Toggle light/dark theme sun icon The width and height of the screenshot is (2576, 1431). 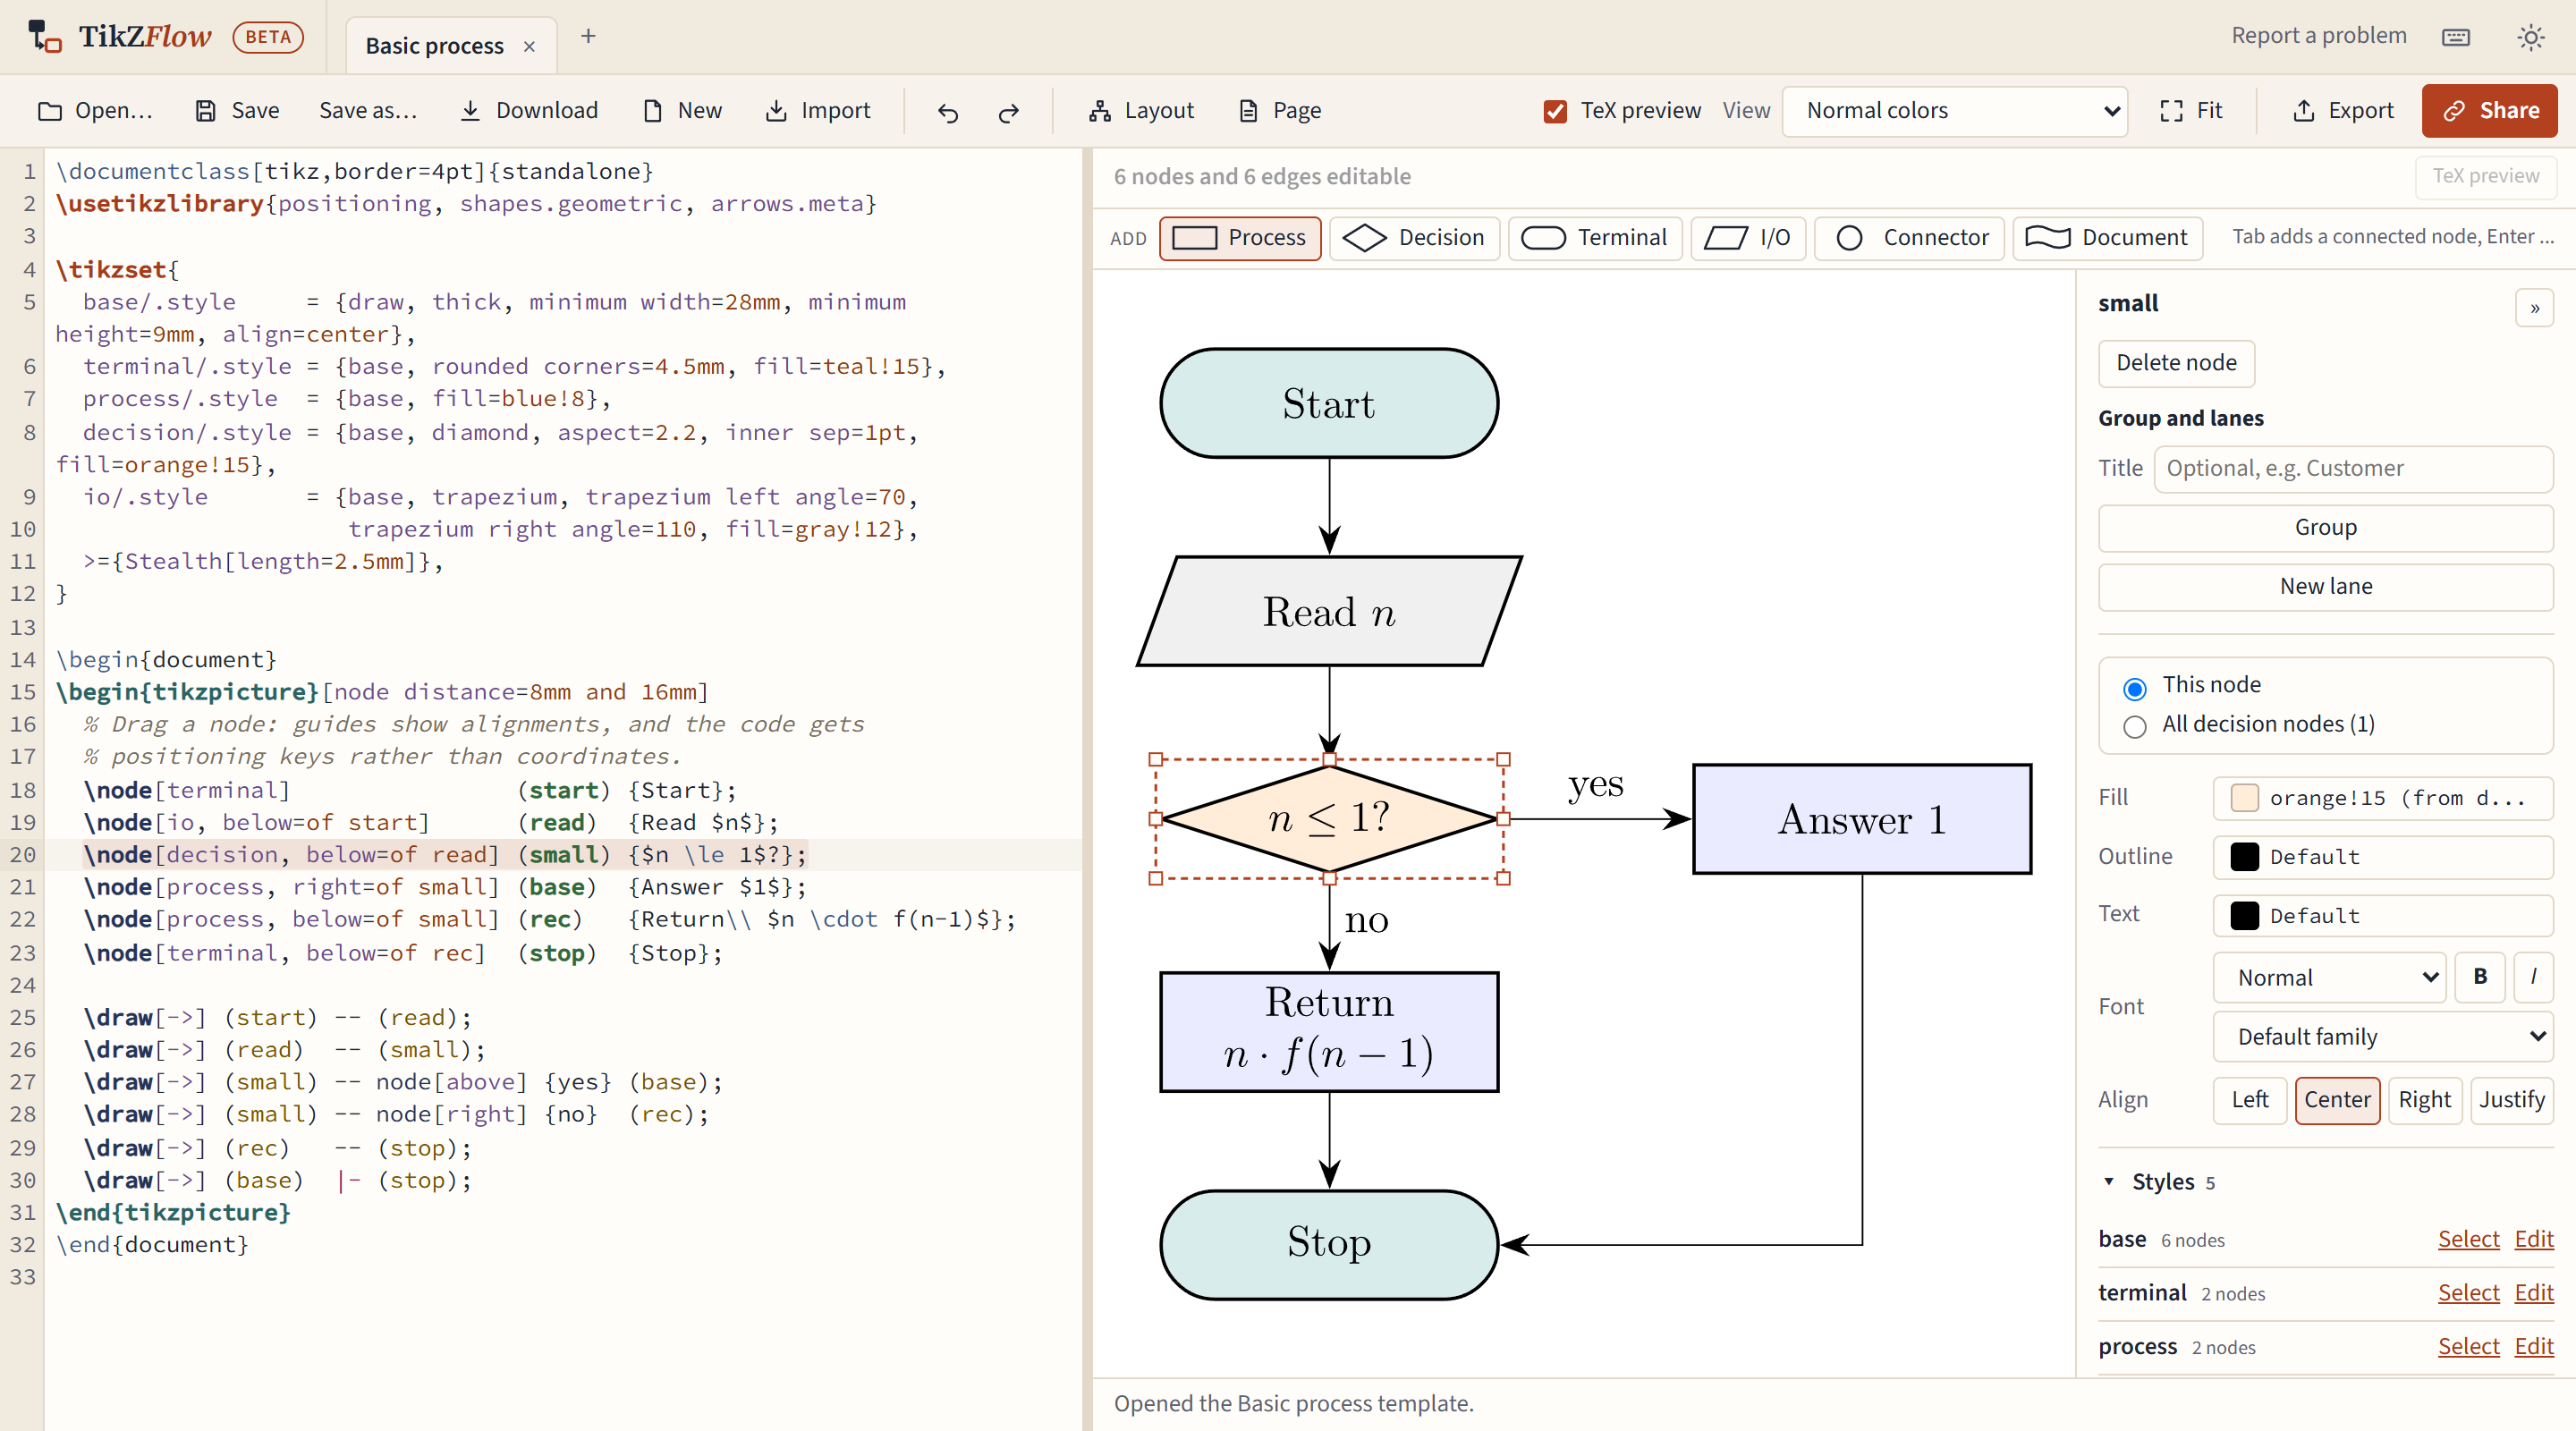coord(2530,37)
